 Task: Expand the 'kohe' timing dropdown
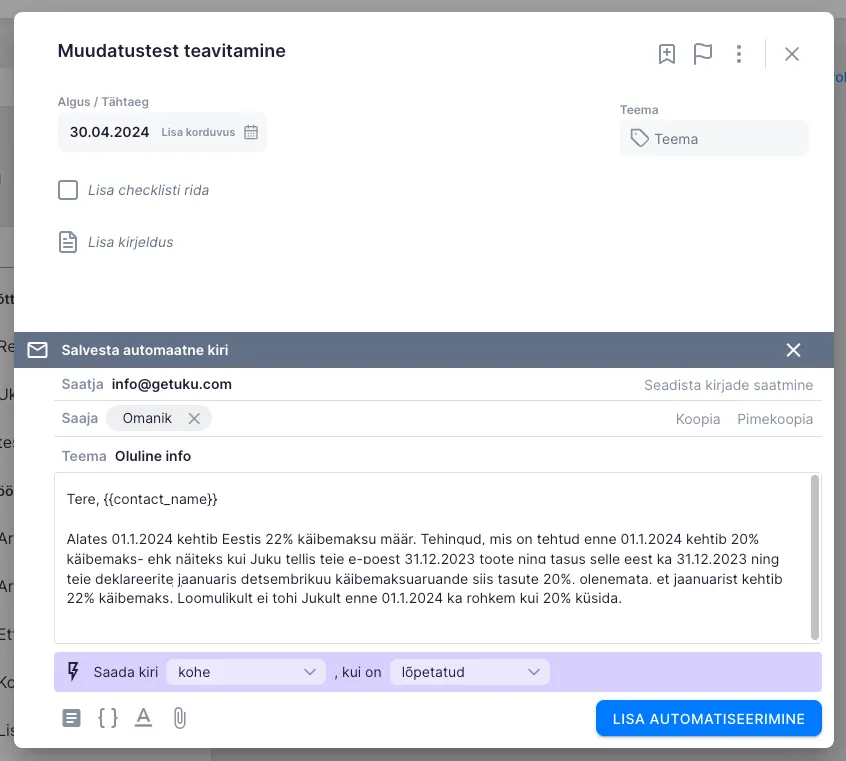(x=246, y=672)
